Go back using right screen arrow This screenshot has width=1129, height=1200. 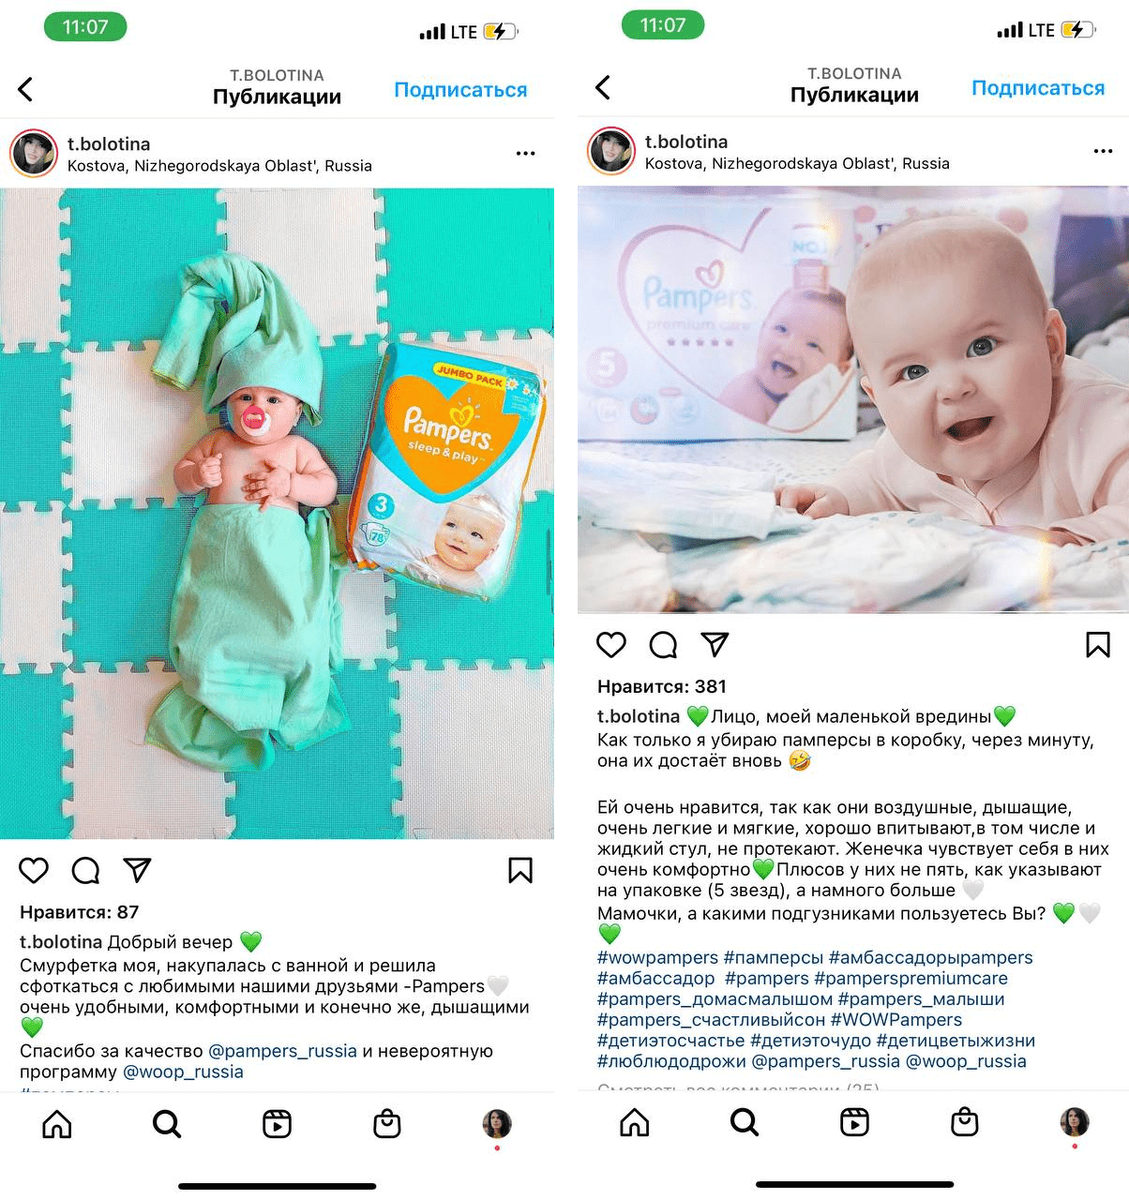click(603, 87)
